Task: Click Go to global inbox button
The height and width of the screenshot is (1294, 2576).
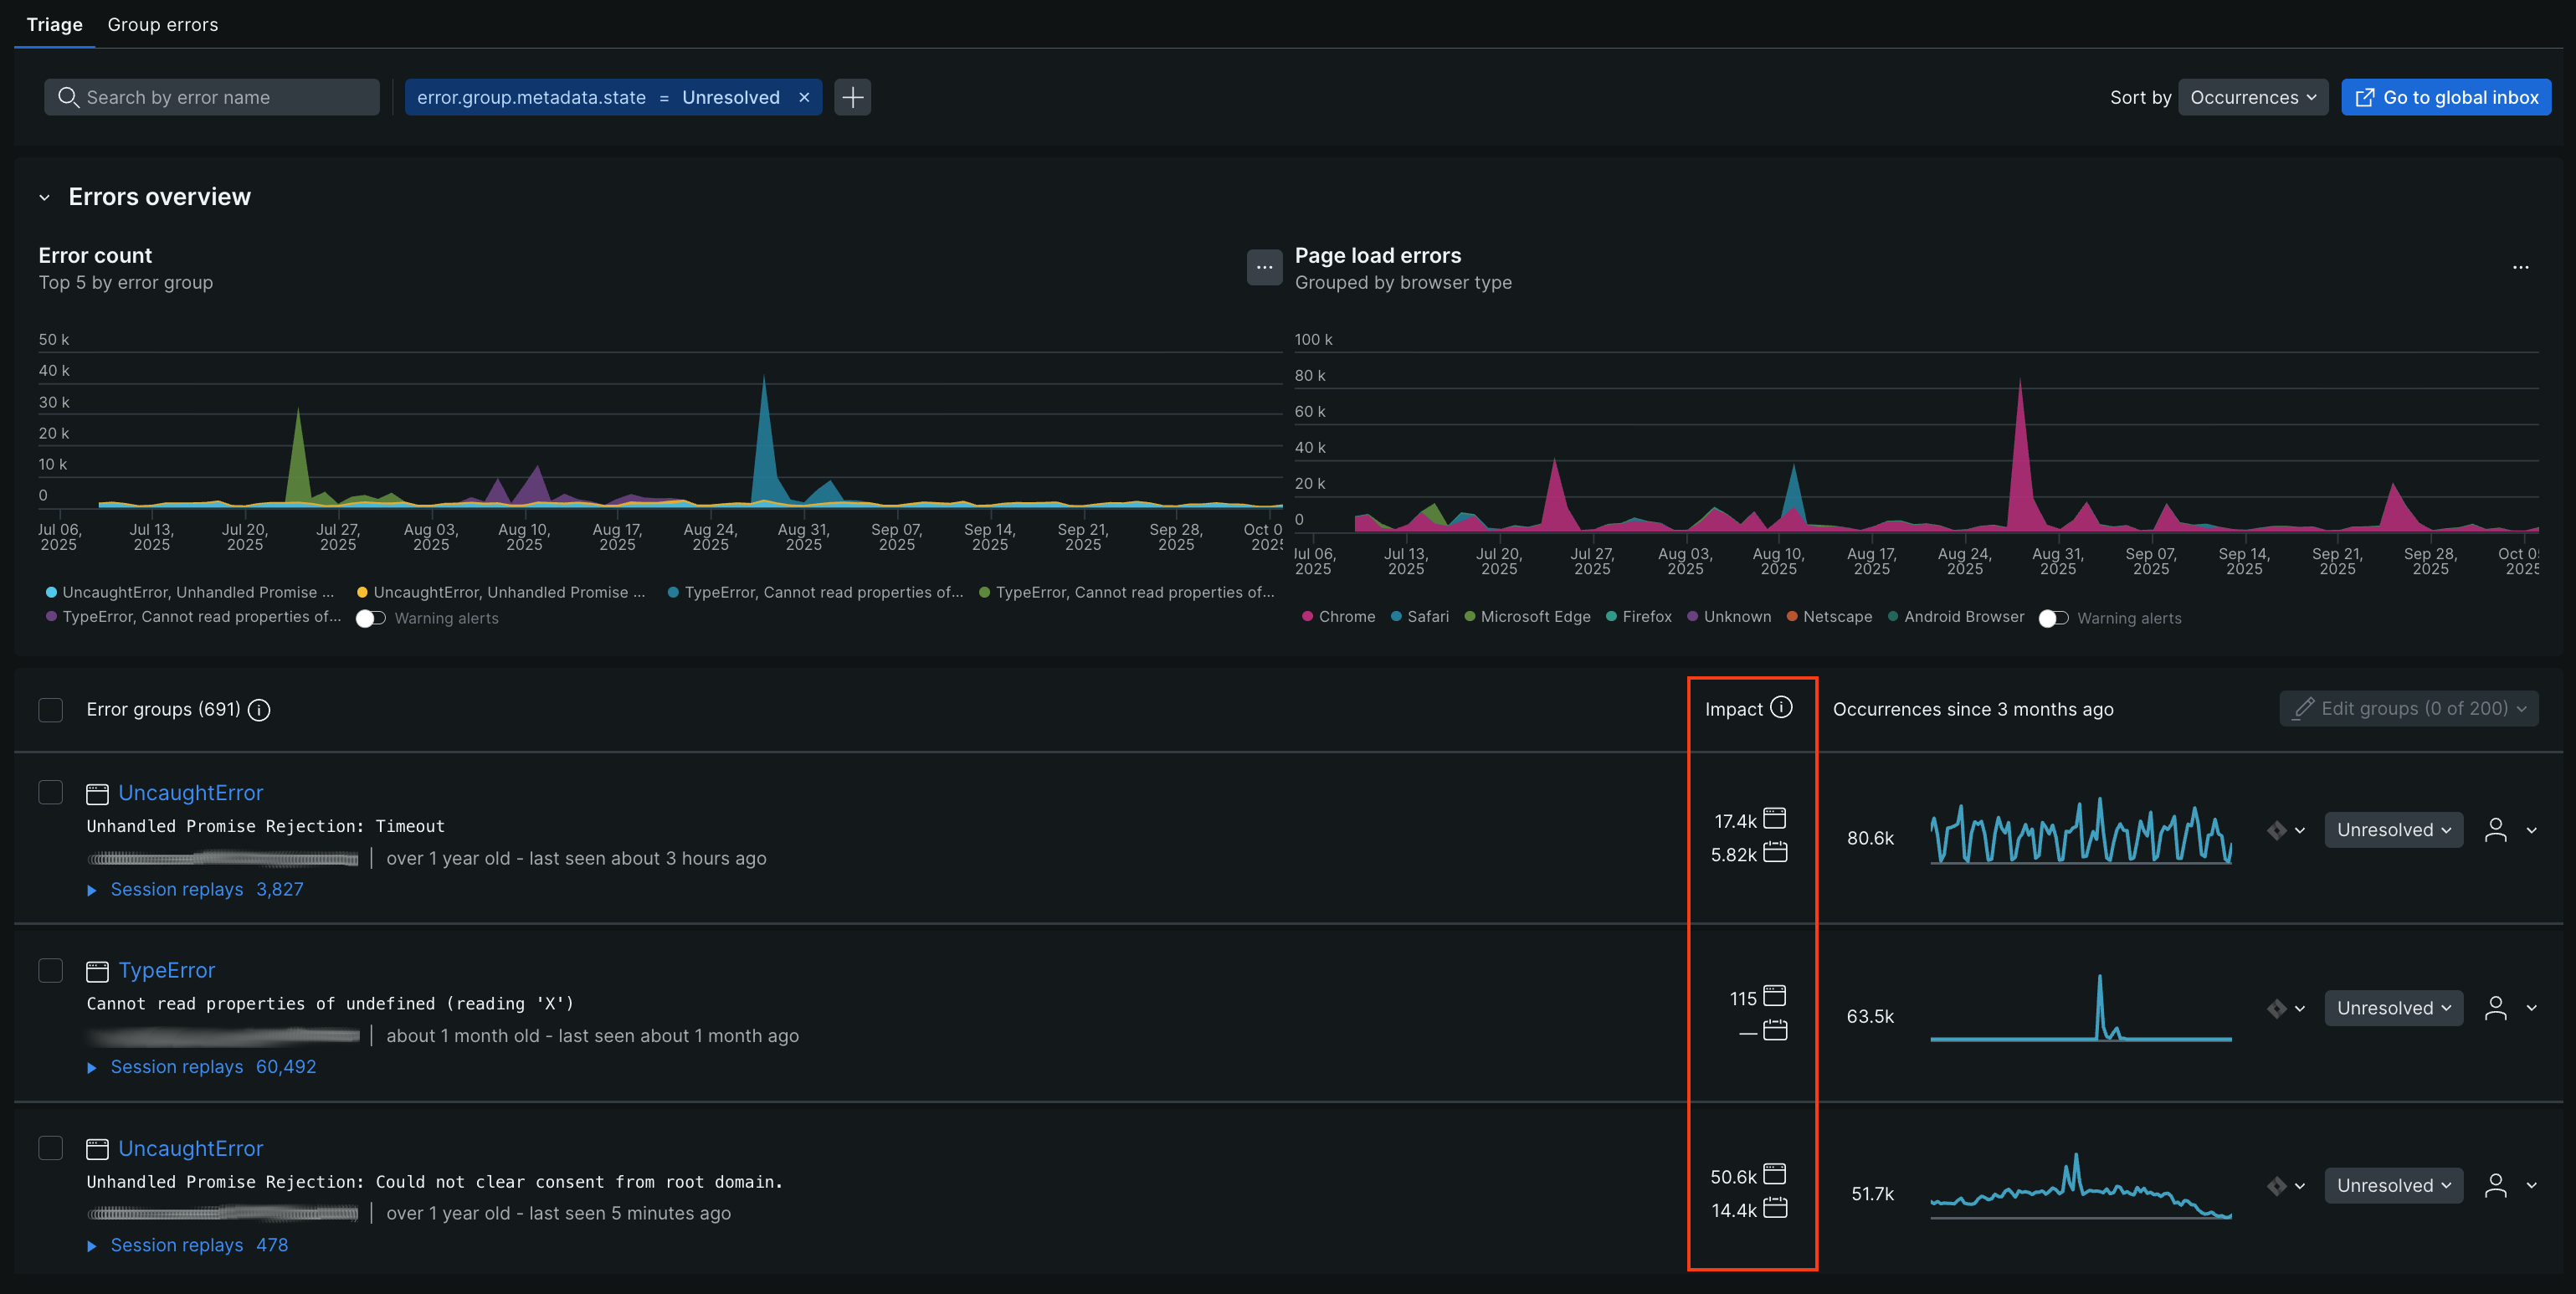Action: [x=2446, y=97]
